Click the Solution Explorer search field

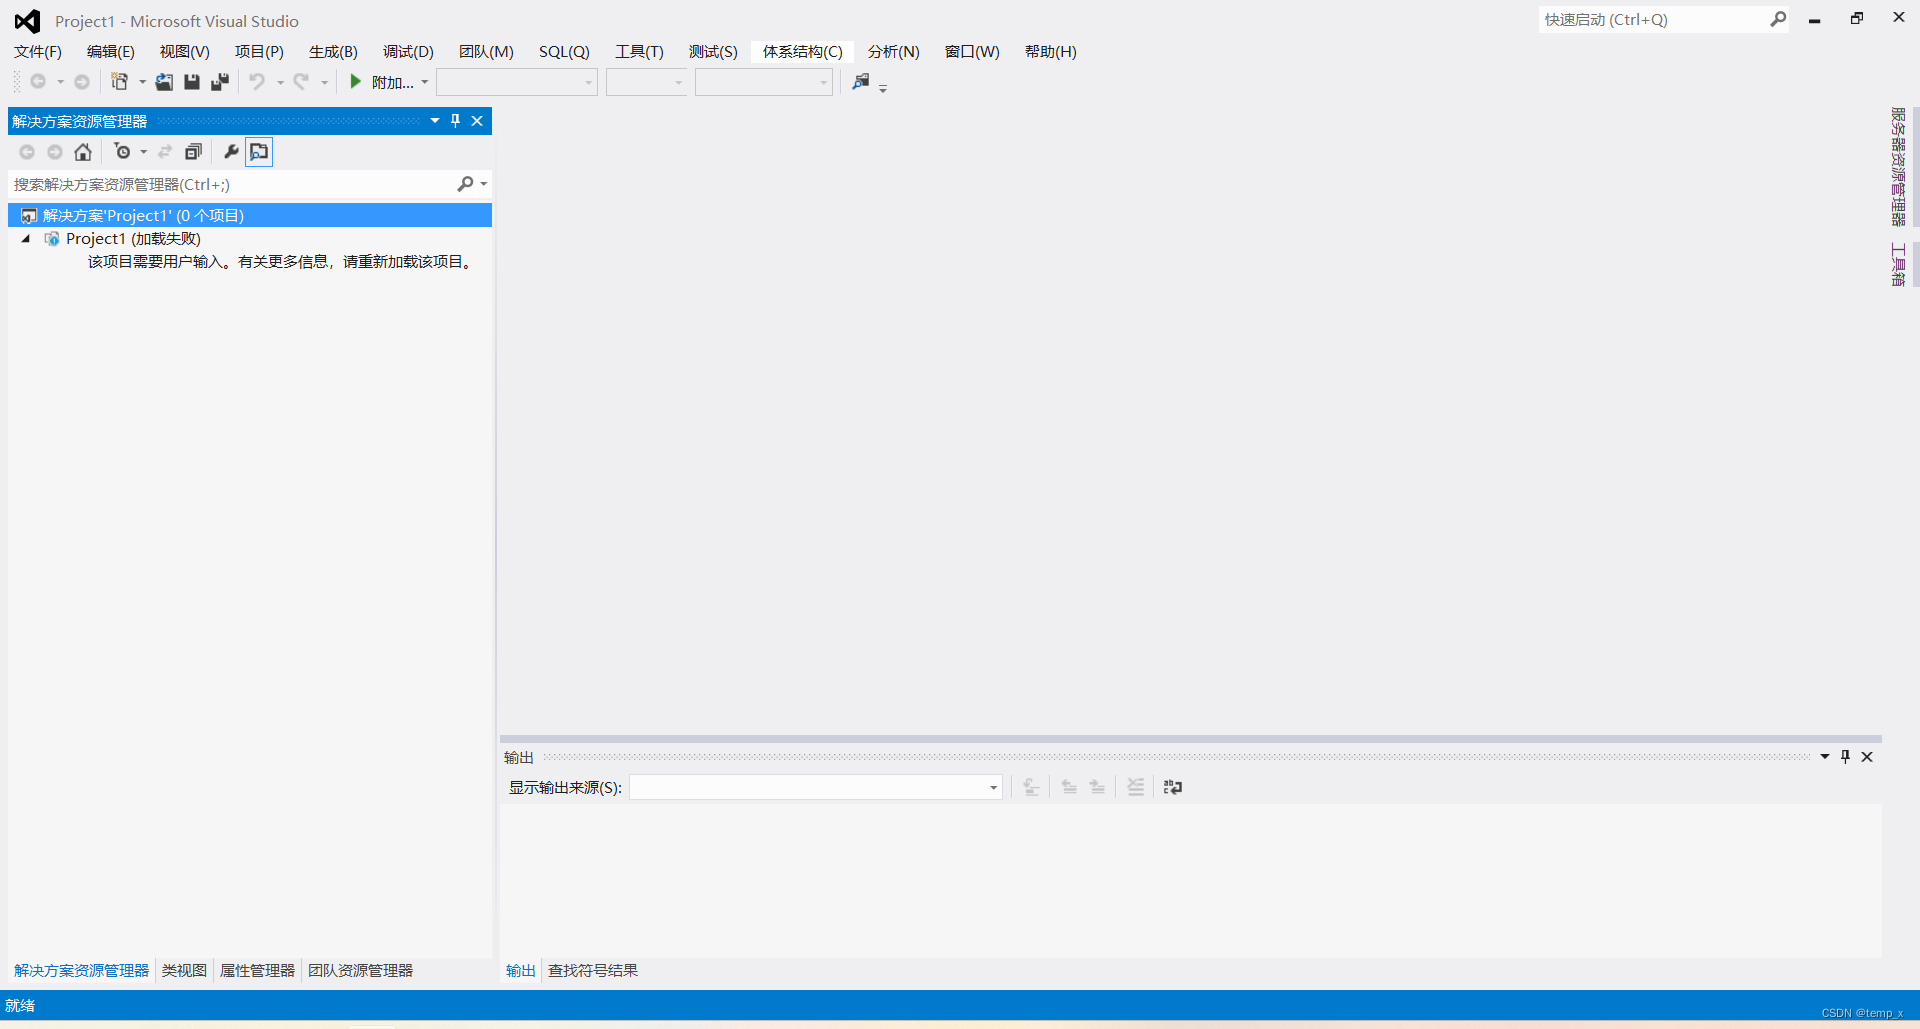click(x=232, y=184)
